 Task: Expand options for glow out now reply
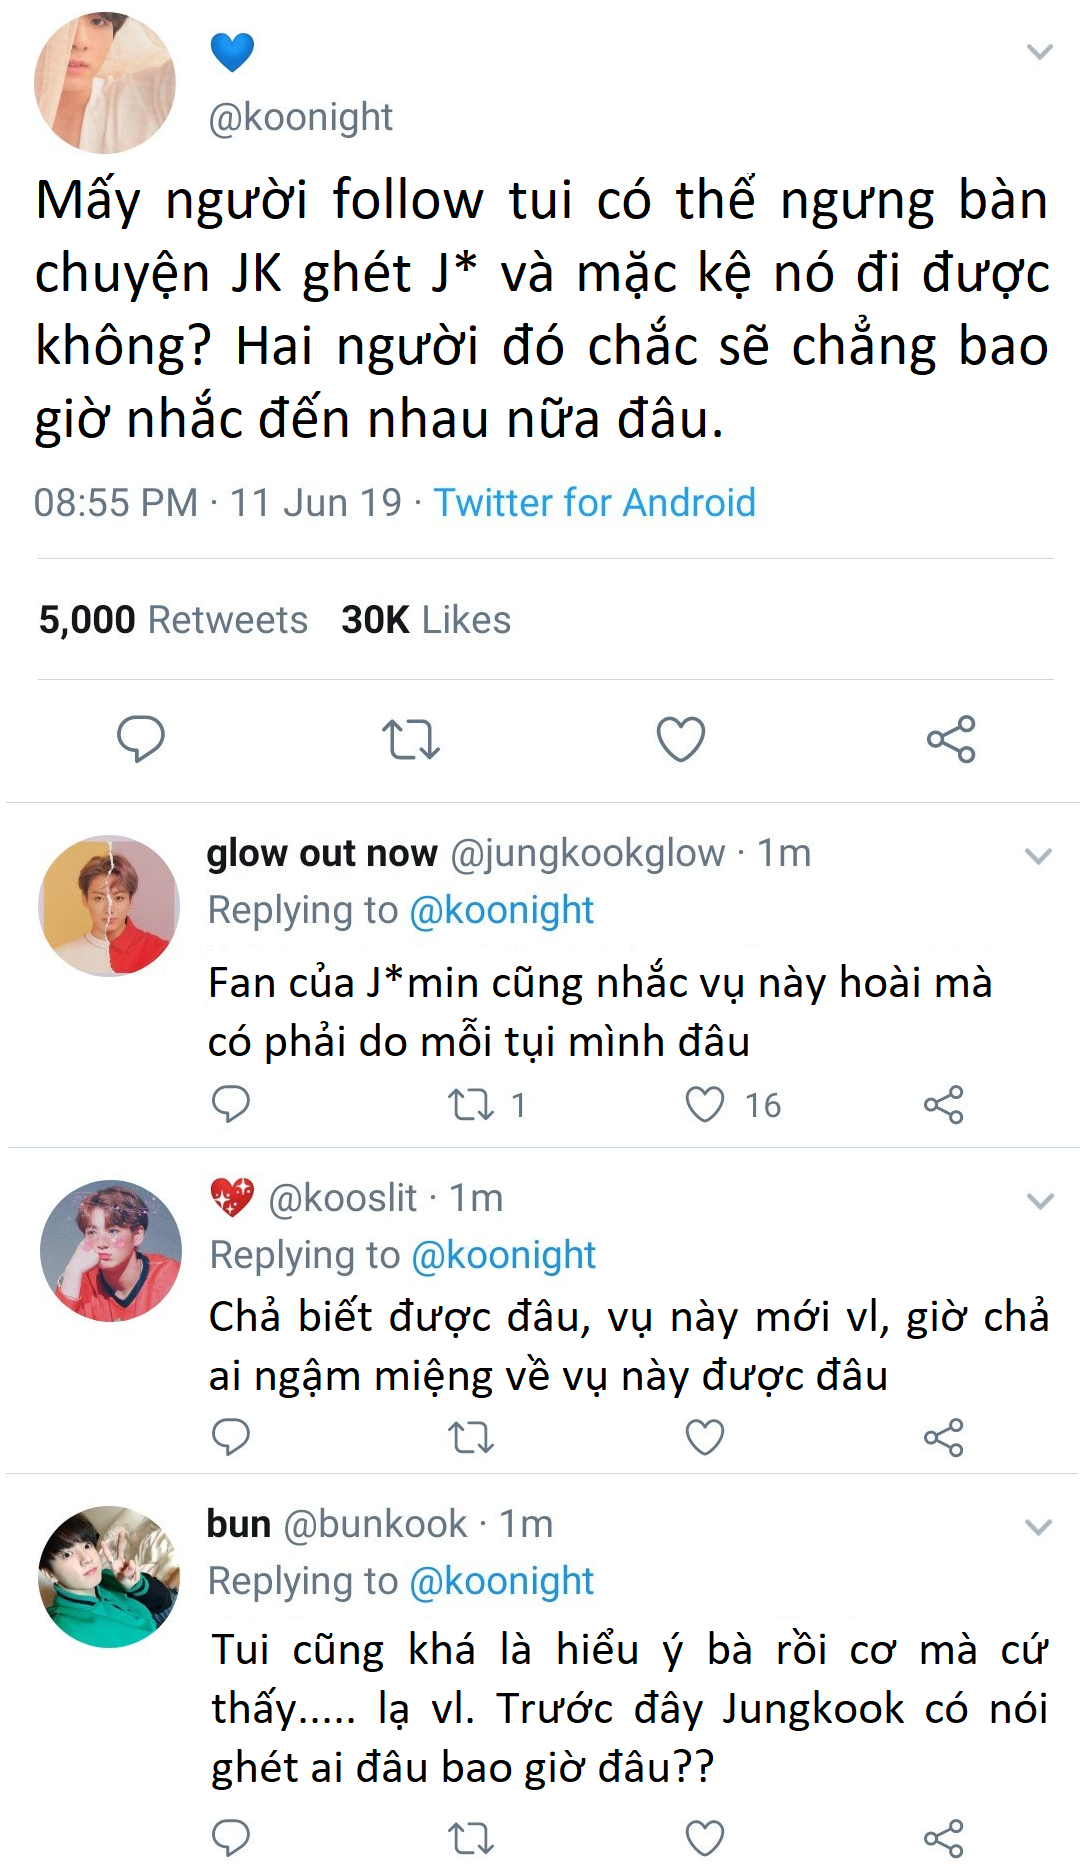[1039, 856]
